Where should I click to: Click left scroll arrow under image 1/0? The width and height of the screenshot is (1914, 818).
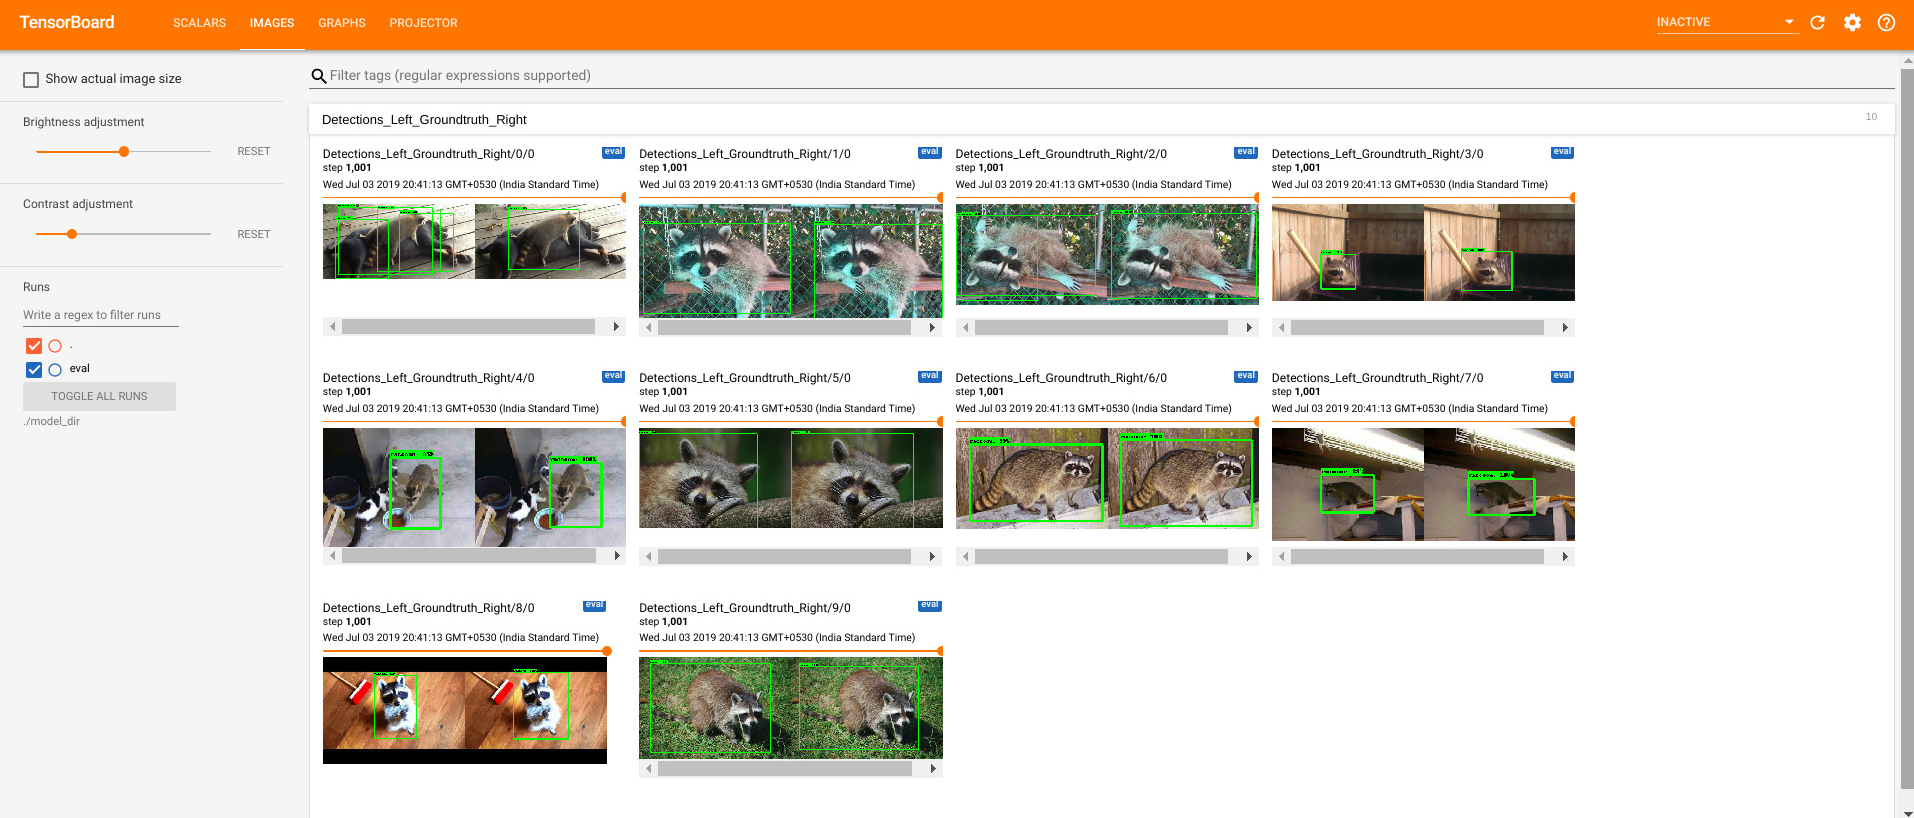click(x=649, y=327)
